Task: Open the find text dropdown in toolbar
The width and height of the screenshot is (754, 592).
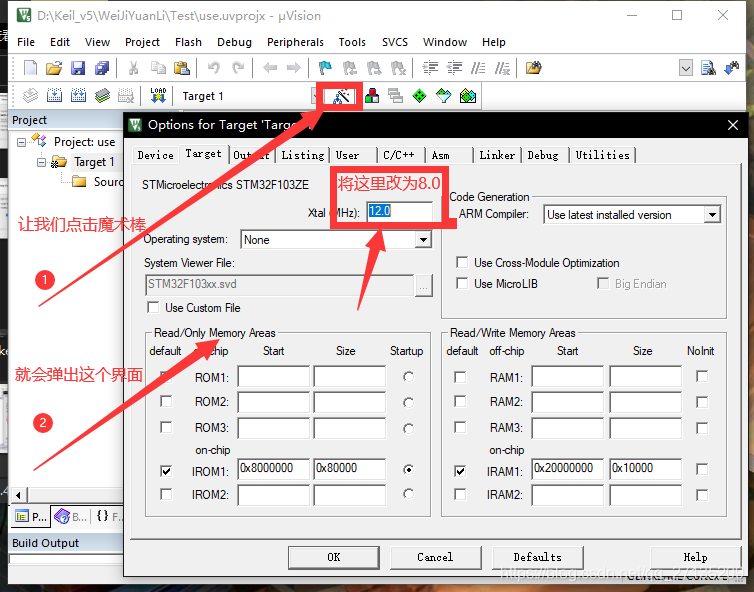Action: (x=686, y=68)
